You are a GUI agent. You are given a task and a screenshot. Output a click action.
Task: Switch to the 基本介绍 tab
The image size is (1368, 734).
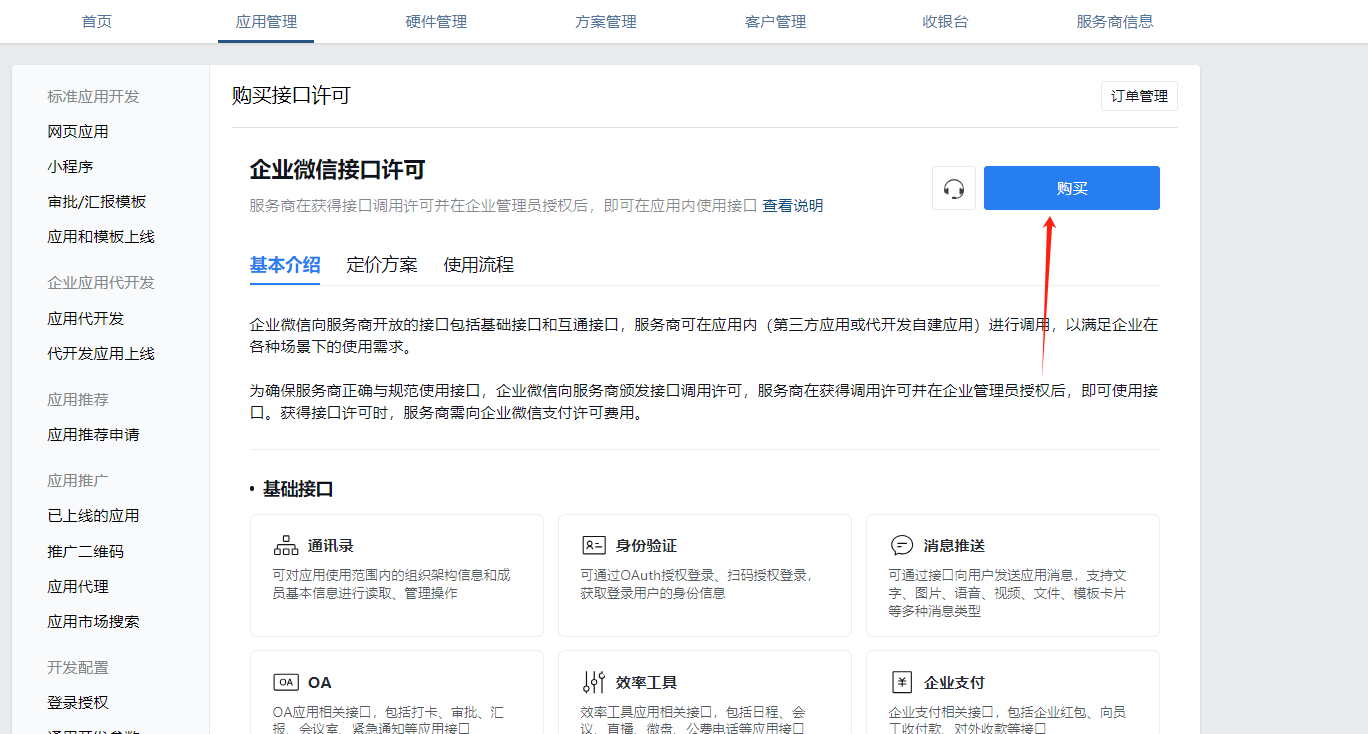285,265
